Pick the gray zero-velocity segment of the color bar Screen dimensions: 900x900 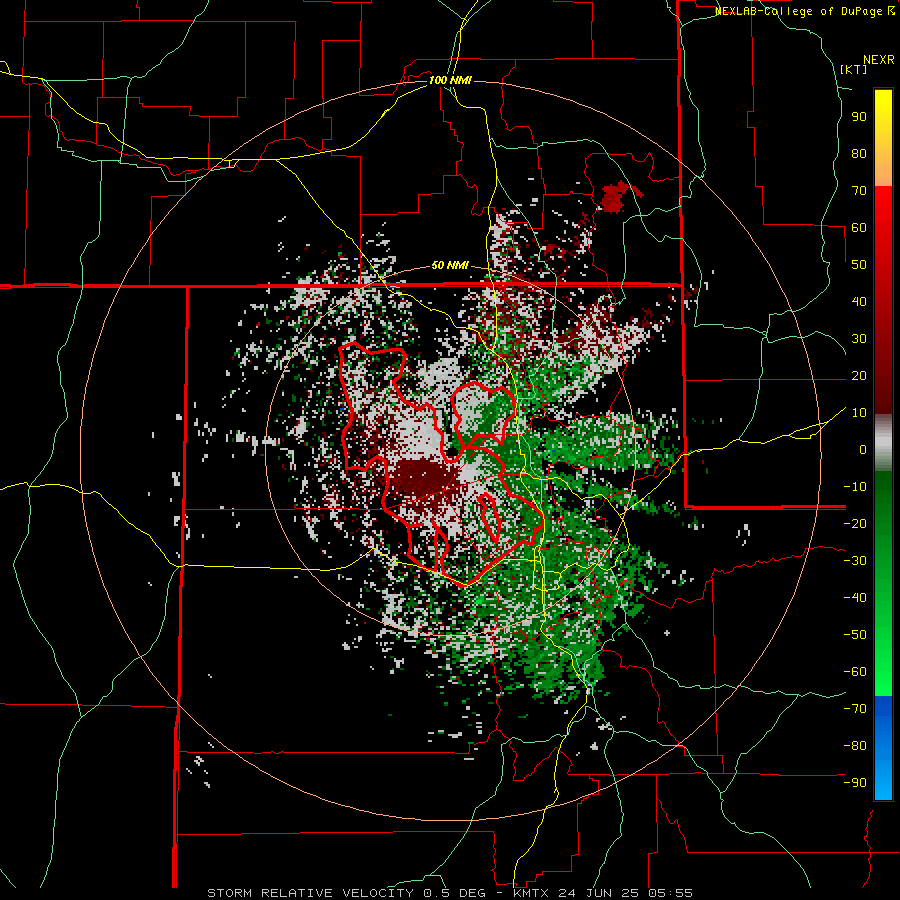click(883, 443)
